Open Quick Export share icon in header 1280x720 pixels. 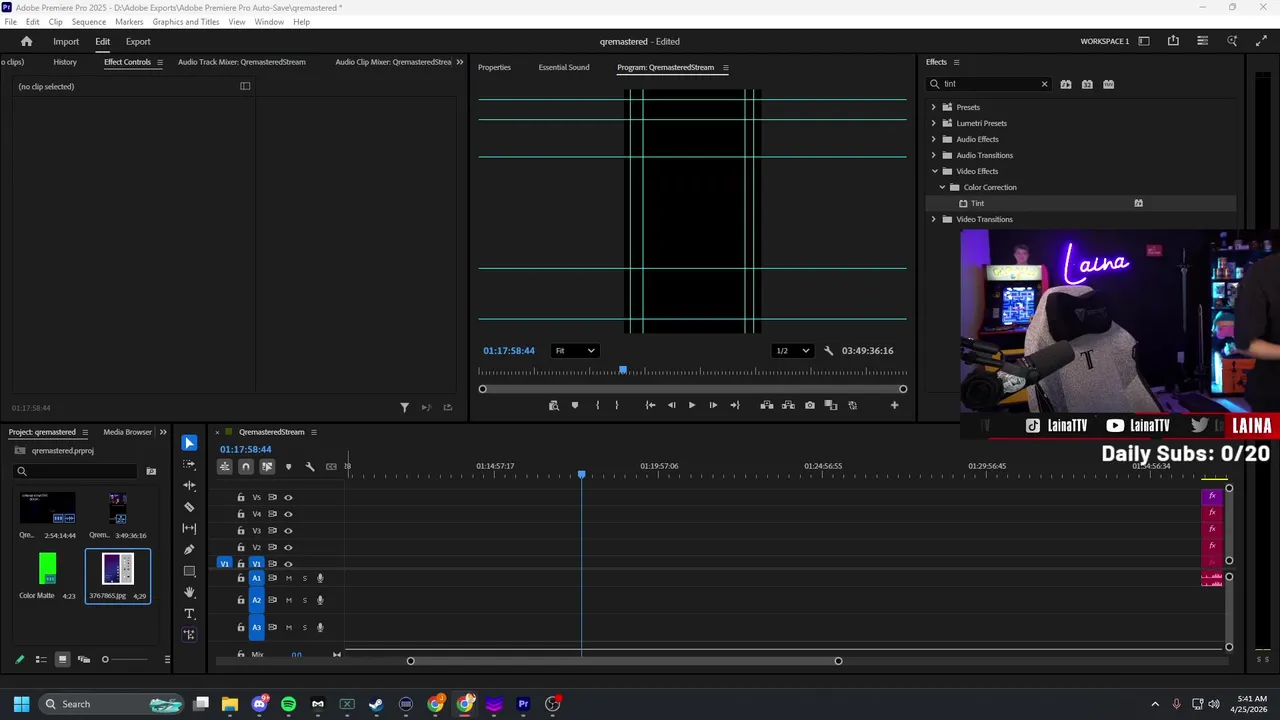tap(1173, 41)
